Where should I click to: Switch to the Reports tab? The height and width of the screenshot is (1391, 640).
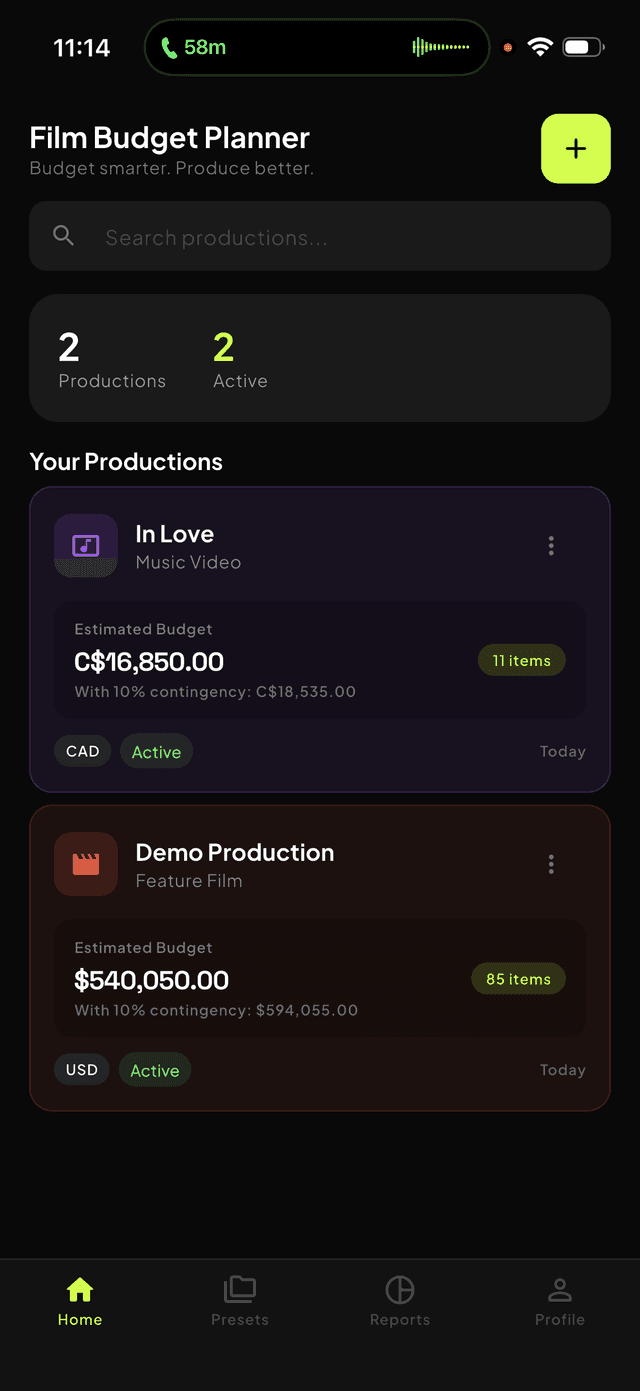pos(400,1300)
